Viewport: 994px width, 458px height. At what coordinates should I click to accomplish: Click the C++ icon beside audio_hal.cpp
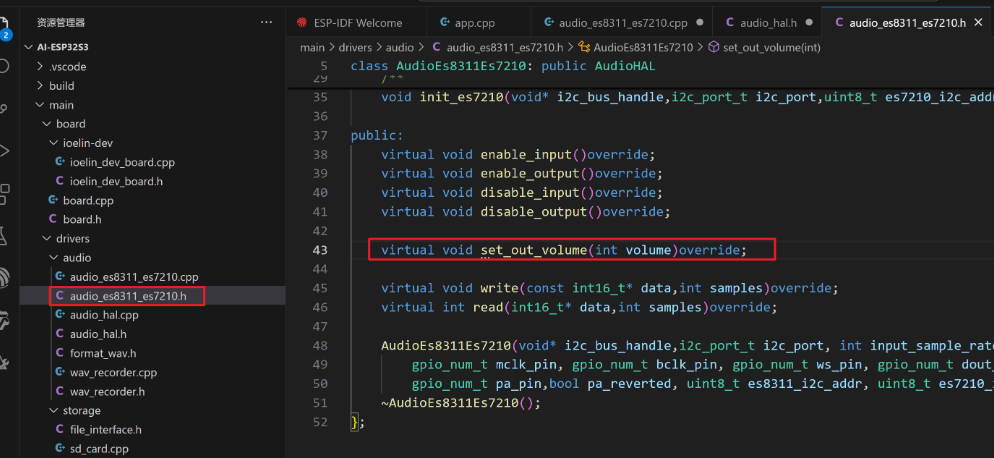[60, 315]
